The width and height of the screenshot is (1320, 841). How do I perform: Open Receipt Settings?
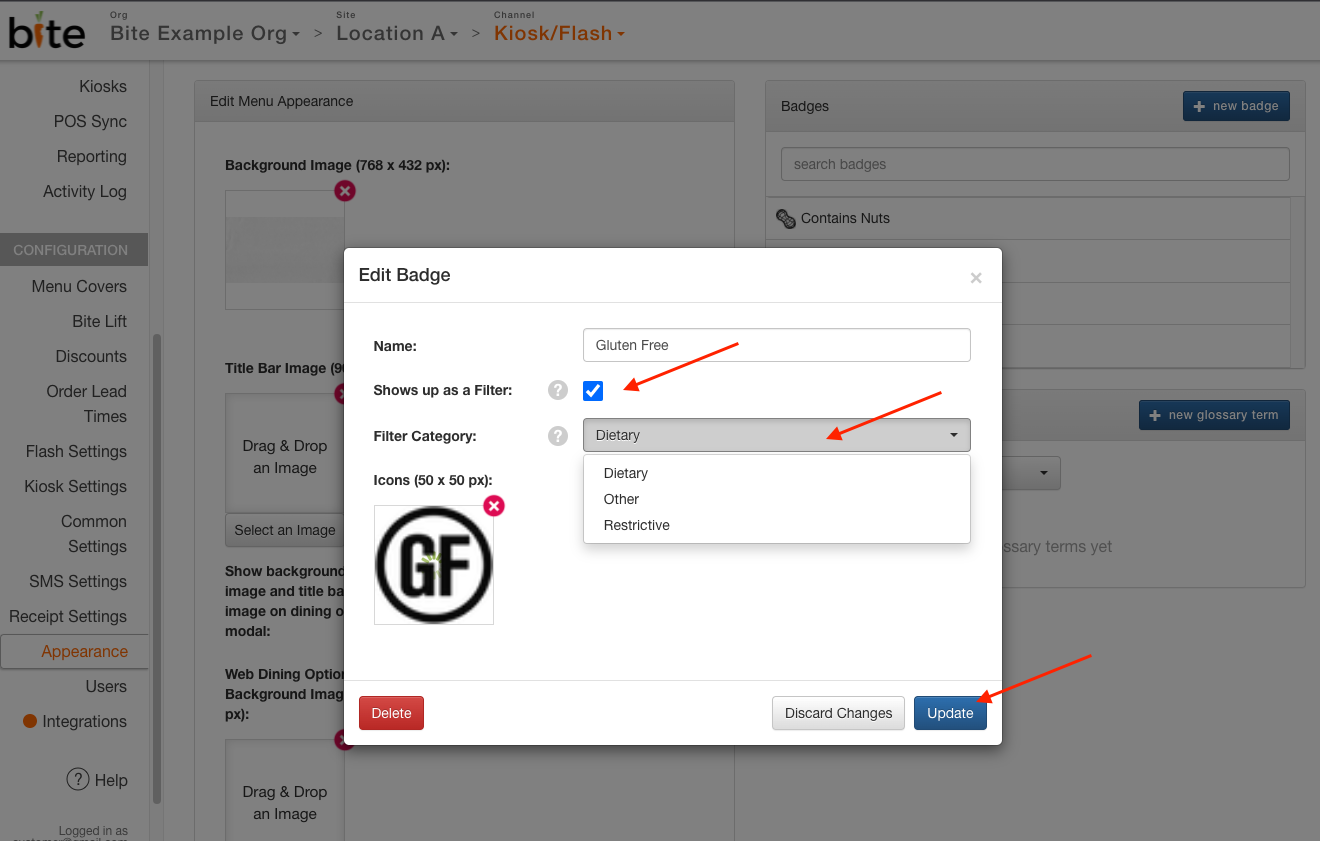coord(68,616)
